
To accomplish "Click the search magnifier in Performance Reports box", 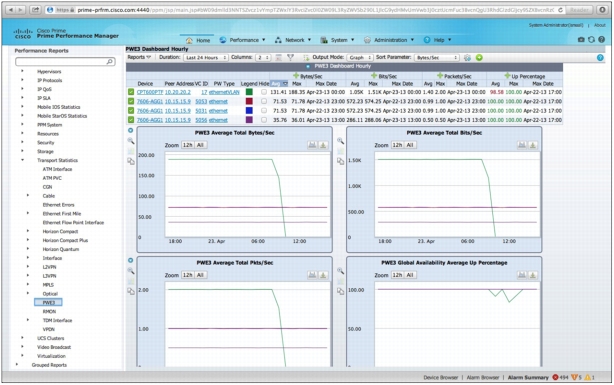I will pos(110,61).
